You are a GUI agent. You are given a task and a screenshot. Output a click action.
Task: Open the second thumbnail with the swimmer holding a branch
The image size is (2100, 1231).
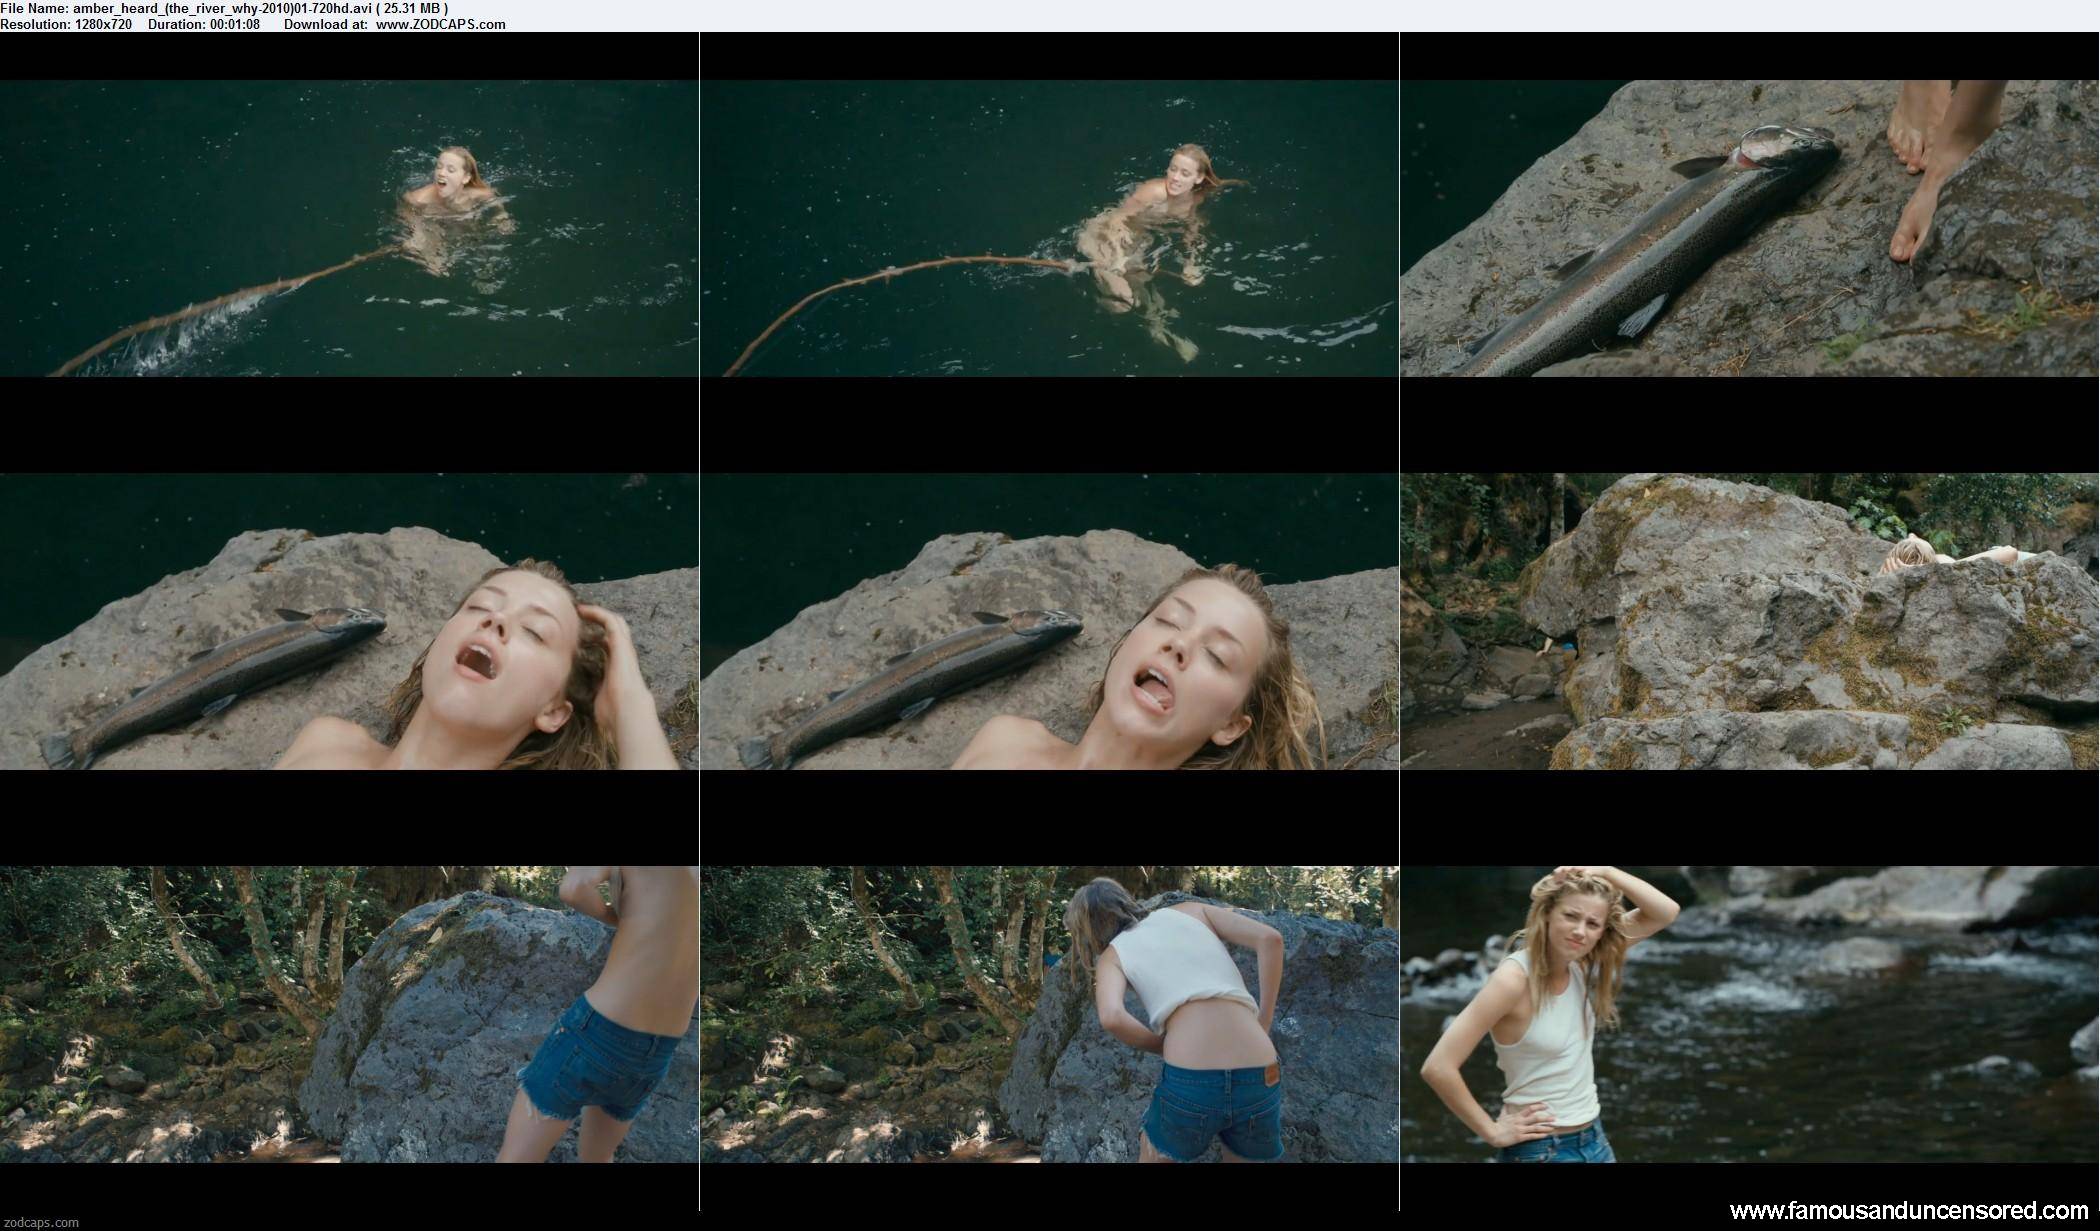pos(1049,228)
